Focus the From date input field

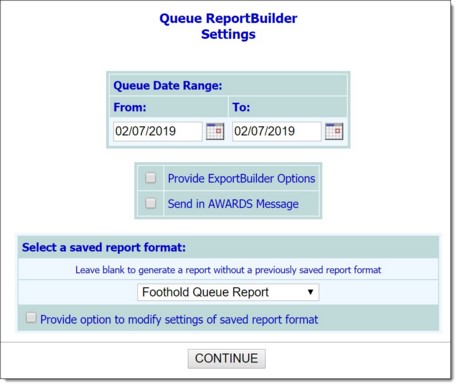(x=158, y=131)
